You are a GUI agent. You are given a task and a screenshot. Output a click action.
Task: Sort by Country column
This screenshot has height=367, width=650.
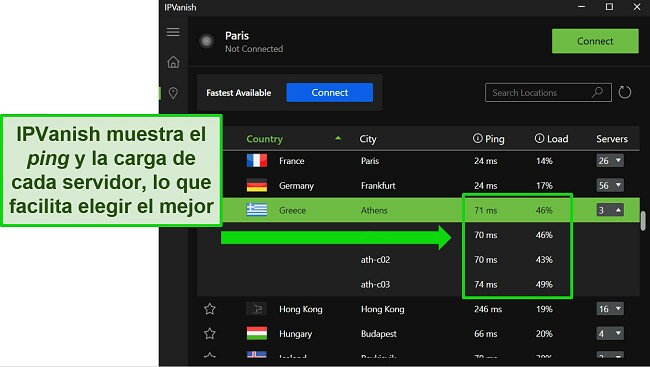pyautogui.click(x=264, y=139)
